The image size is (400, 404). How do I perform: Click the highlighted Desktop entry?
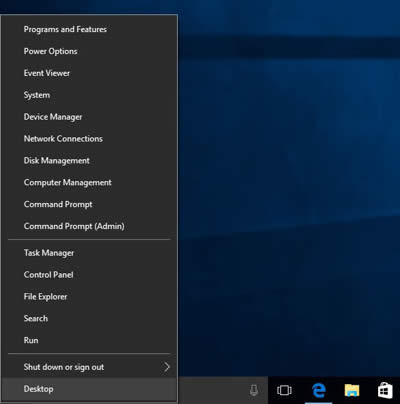pyautogui.click(x=89, y=389)
